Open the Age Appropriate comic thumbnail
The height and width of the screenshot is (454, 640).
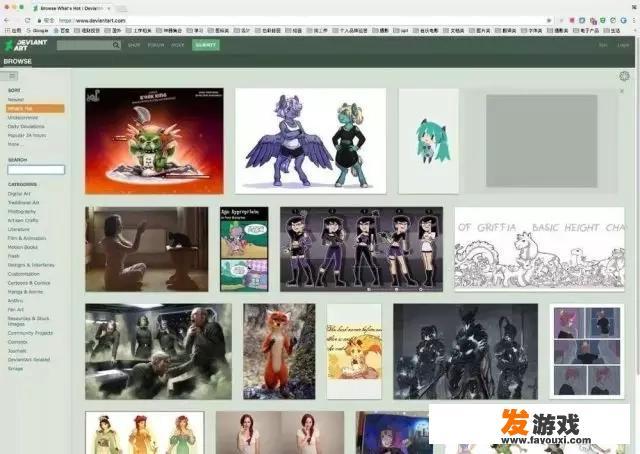244,249
